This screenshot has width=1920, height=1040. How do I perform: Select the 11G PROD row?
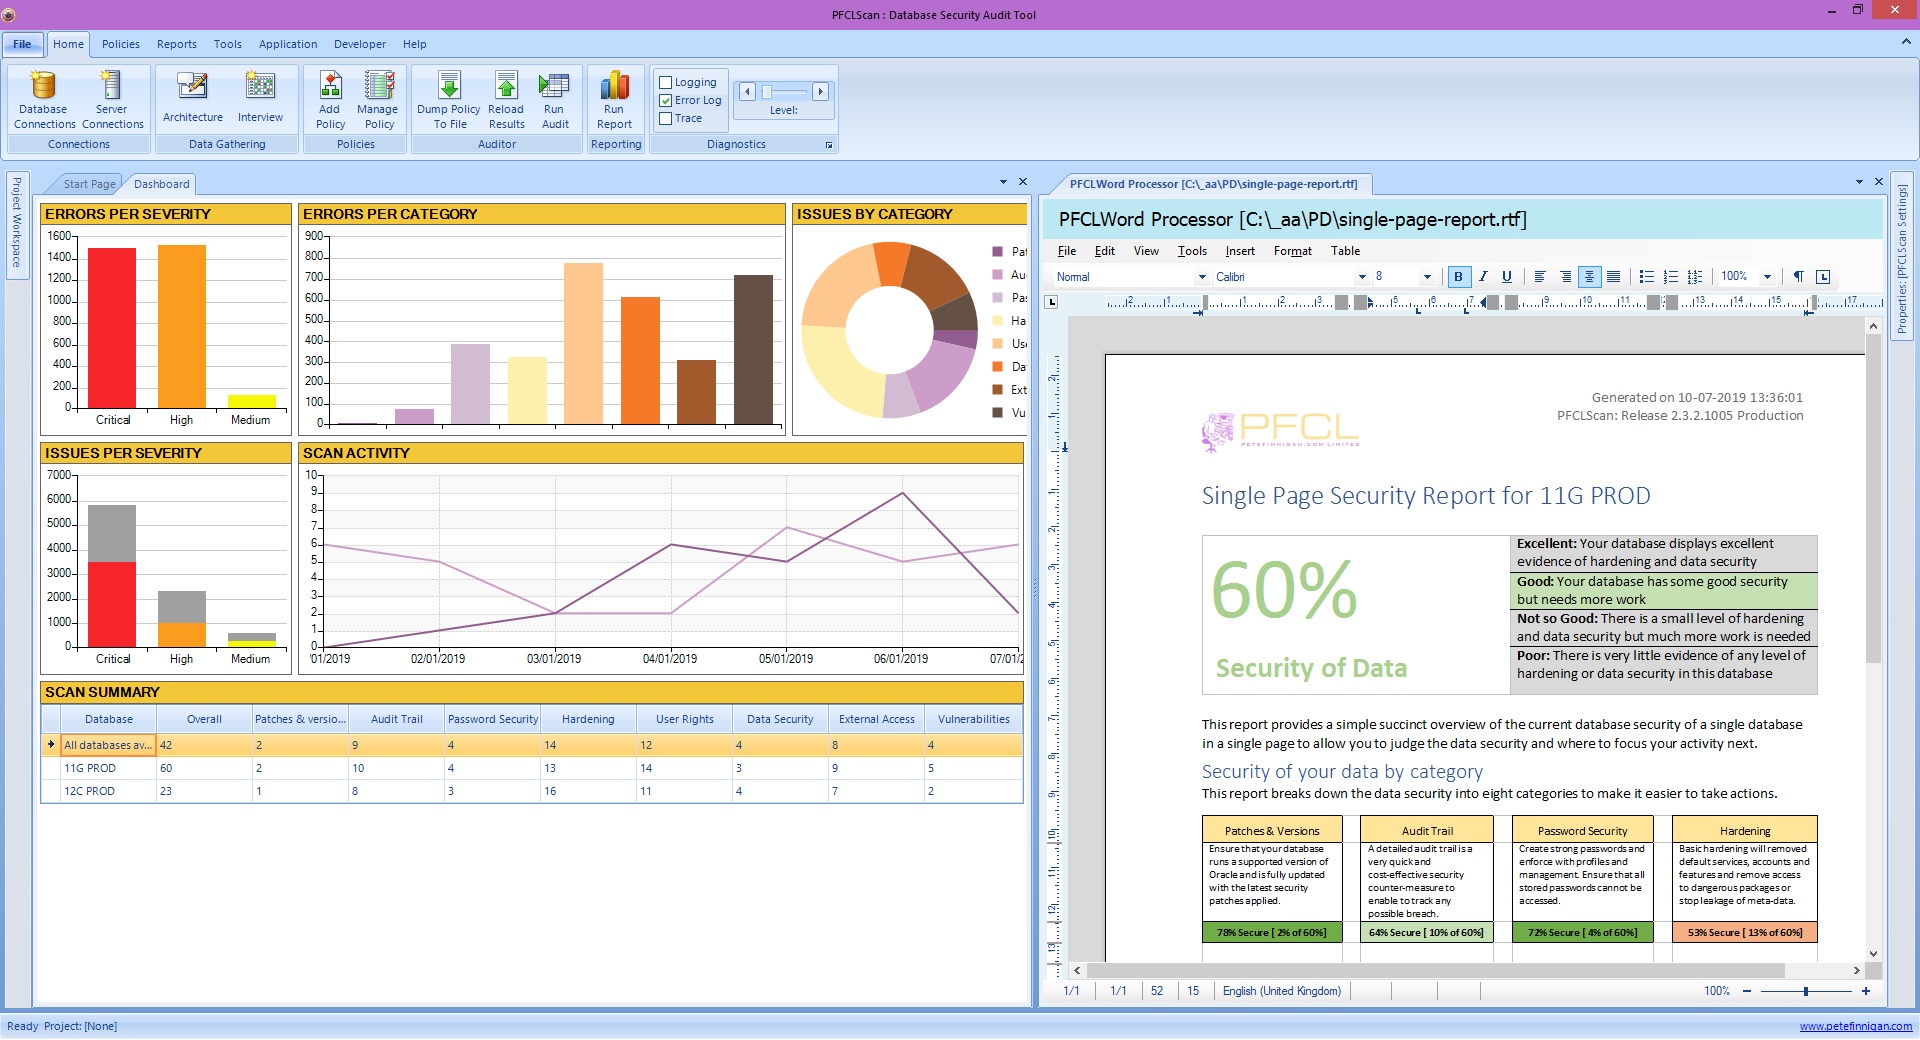[532, 768]
